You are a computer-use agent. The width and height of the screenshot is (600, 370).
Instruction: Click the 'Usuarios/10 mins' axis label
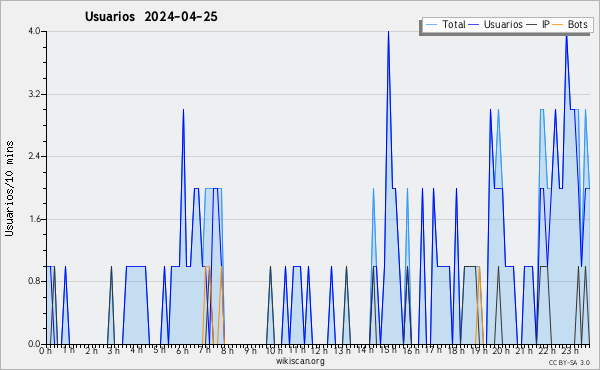pos(9,188)
